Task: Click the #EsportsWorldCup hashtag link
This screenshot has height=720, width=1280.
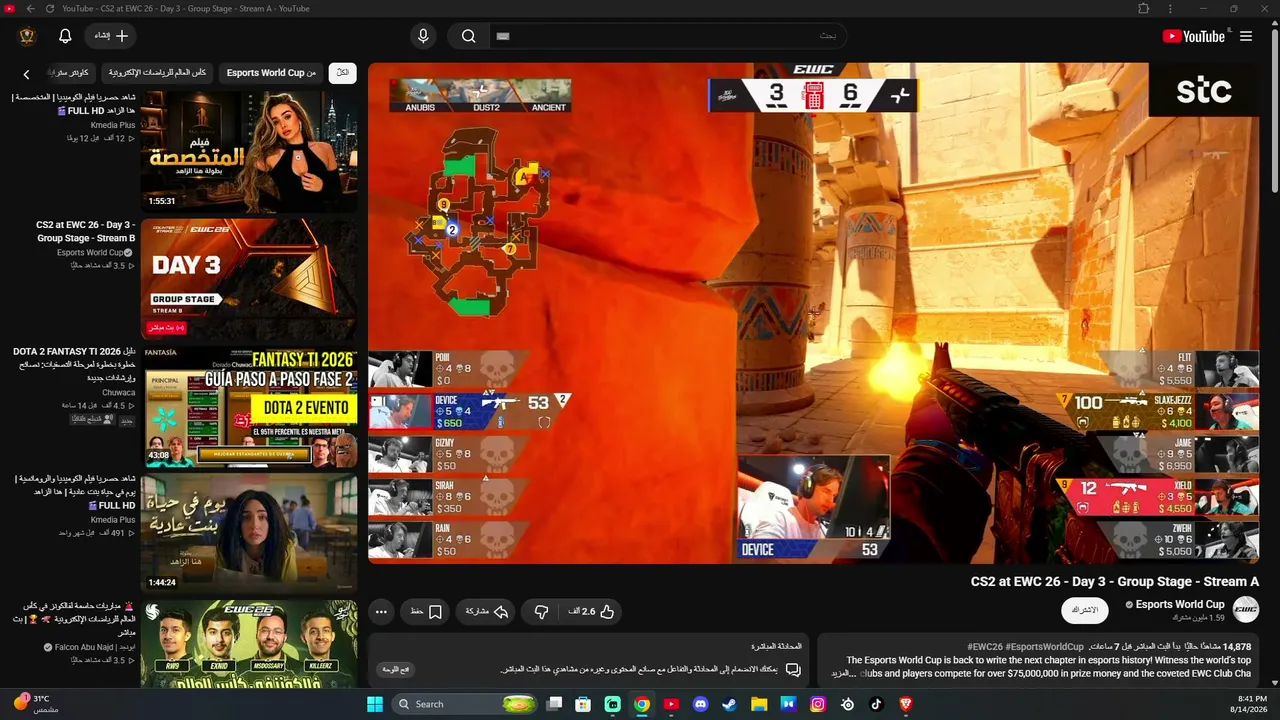Action: (1044, 647)
